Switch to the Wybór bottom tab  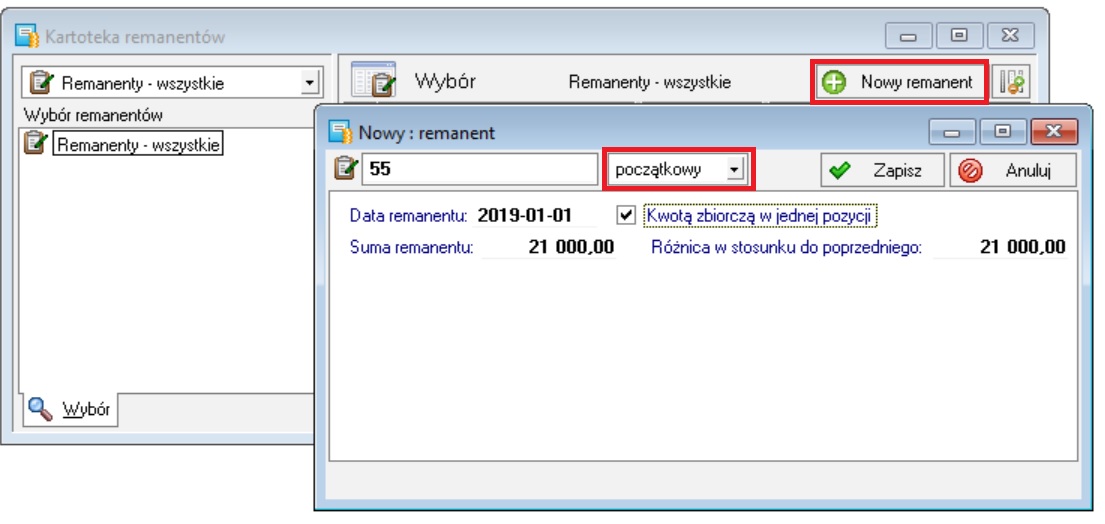pos(70,409)
